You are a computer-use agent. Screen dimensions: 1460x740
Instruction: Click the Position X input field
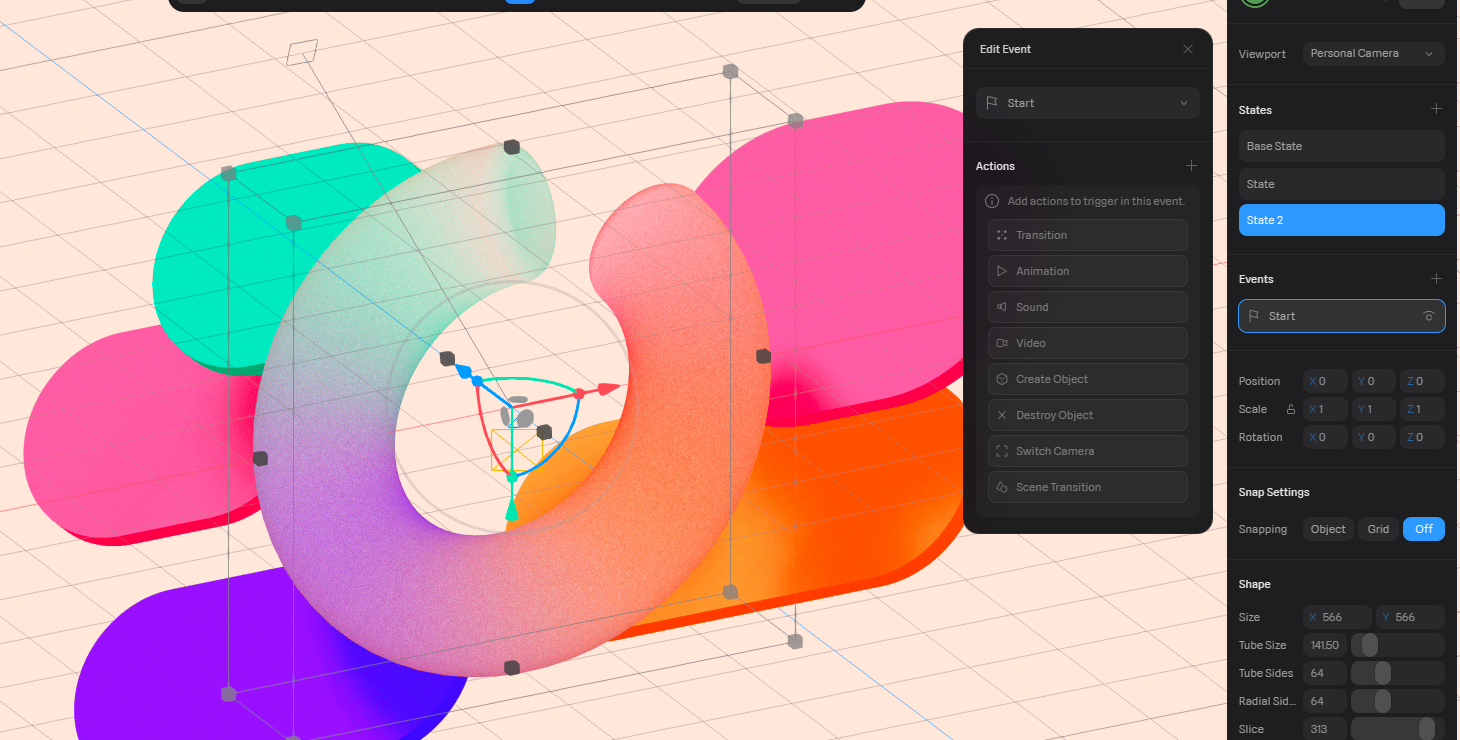click(1326, 381)
